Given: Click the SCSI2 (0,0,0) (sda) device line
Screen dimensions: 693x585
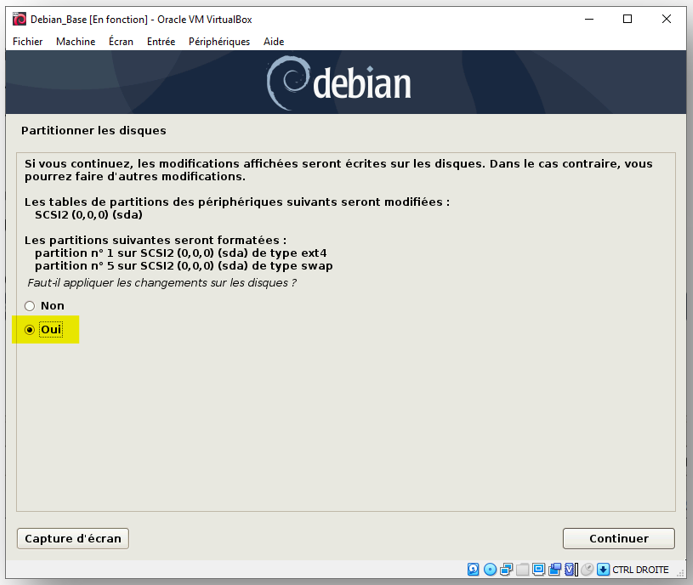Looking at the screenshot, I should tap(89, 215).
